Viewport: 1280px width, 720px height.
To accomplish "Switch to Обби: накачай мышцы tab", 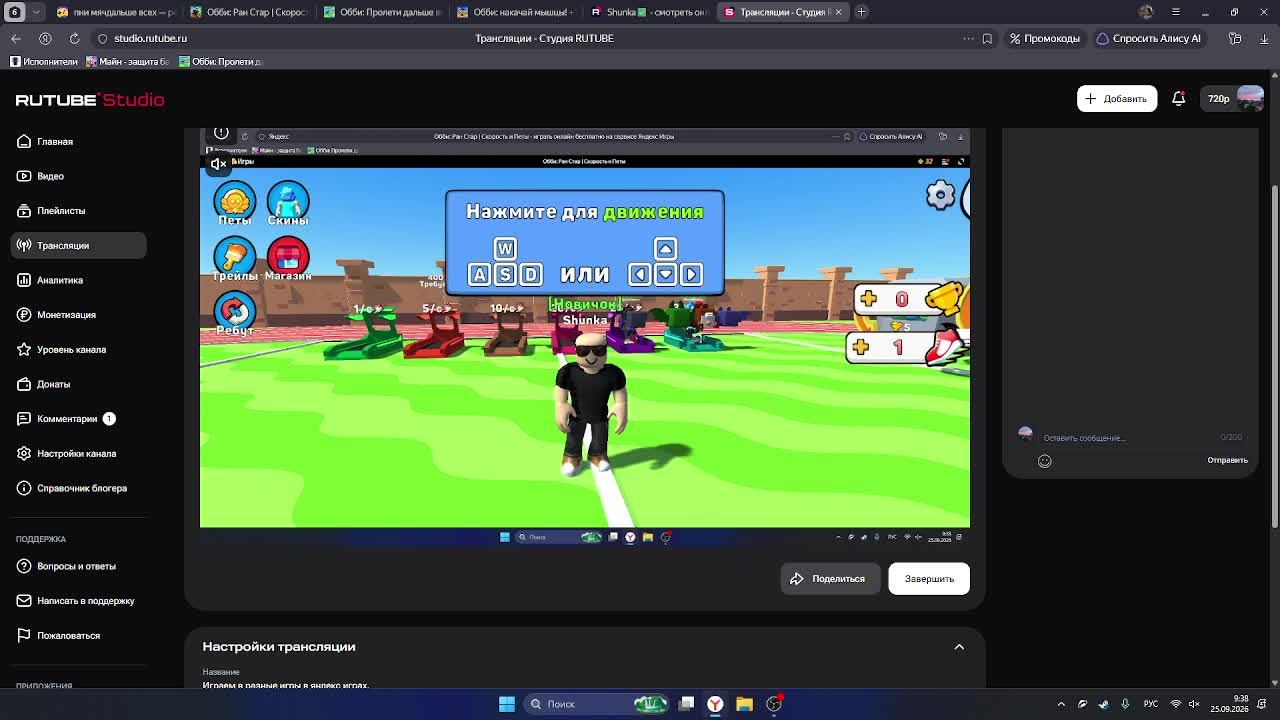I will coord(517,12).
